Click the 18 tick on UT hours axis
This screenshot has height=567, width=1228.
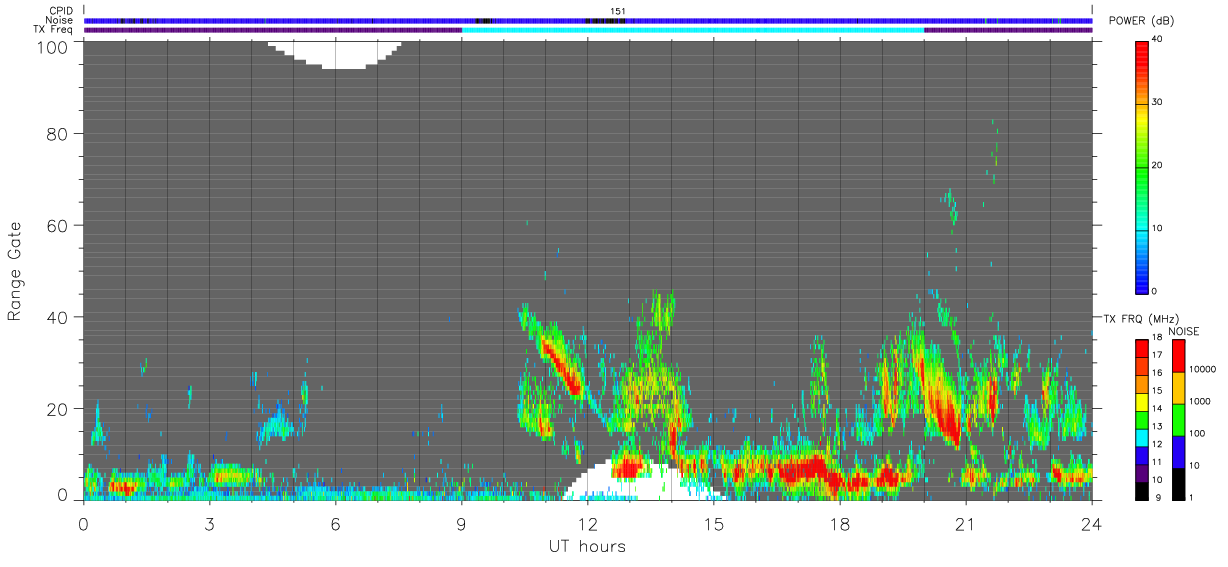click(839, 524)
